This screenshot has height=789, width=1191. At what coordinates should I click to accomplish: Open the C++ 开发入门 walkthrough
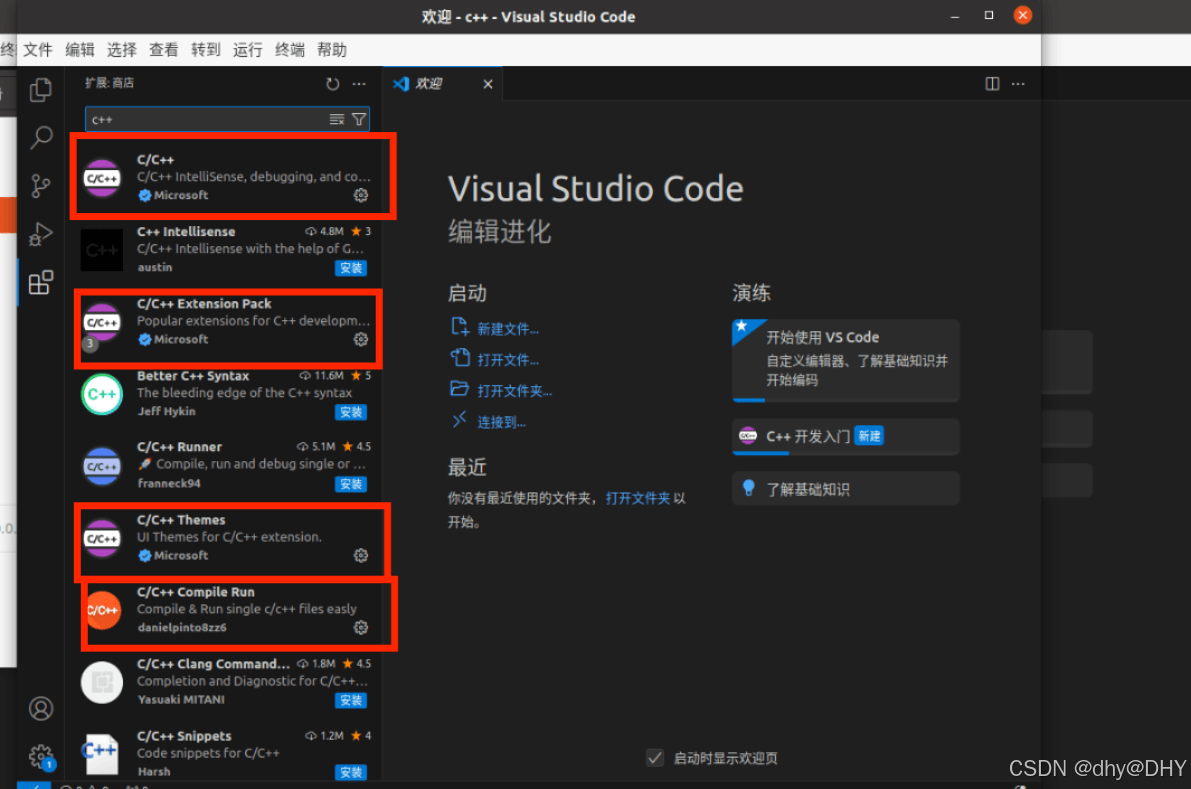[845, 437]
